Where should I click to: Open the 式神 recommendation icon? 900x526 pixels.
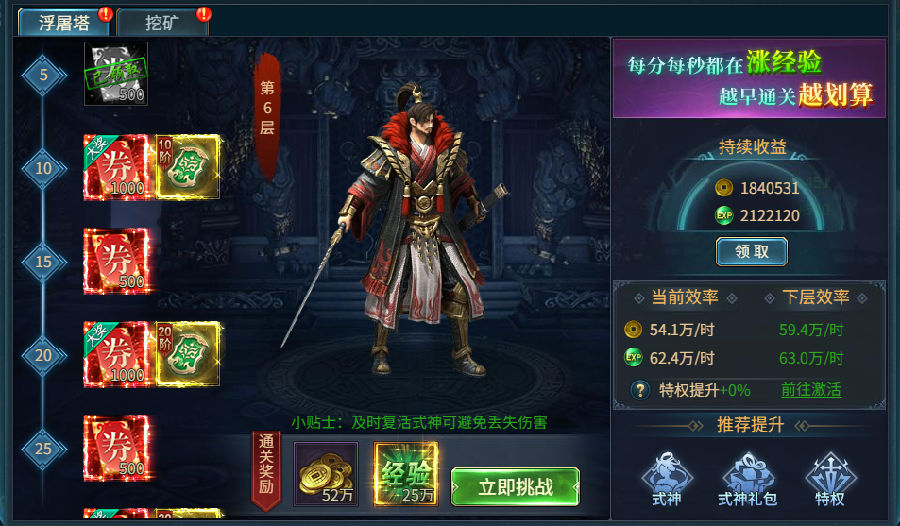pos(666,479)
